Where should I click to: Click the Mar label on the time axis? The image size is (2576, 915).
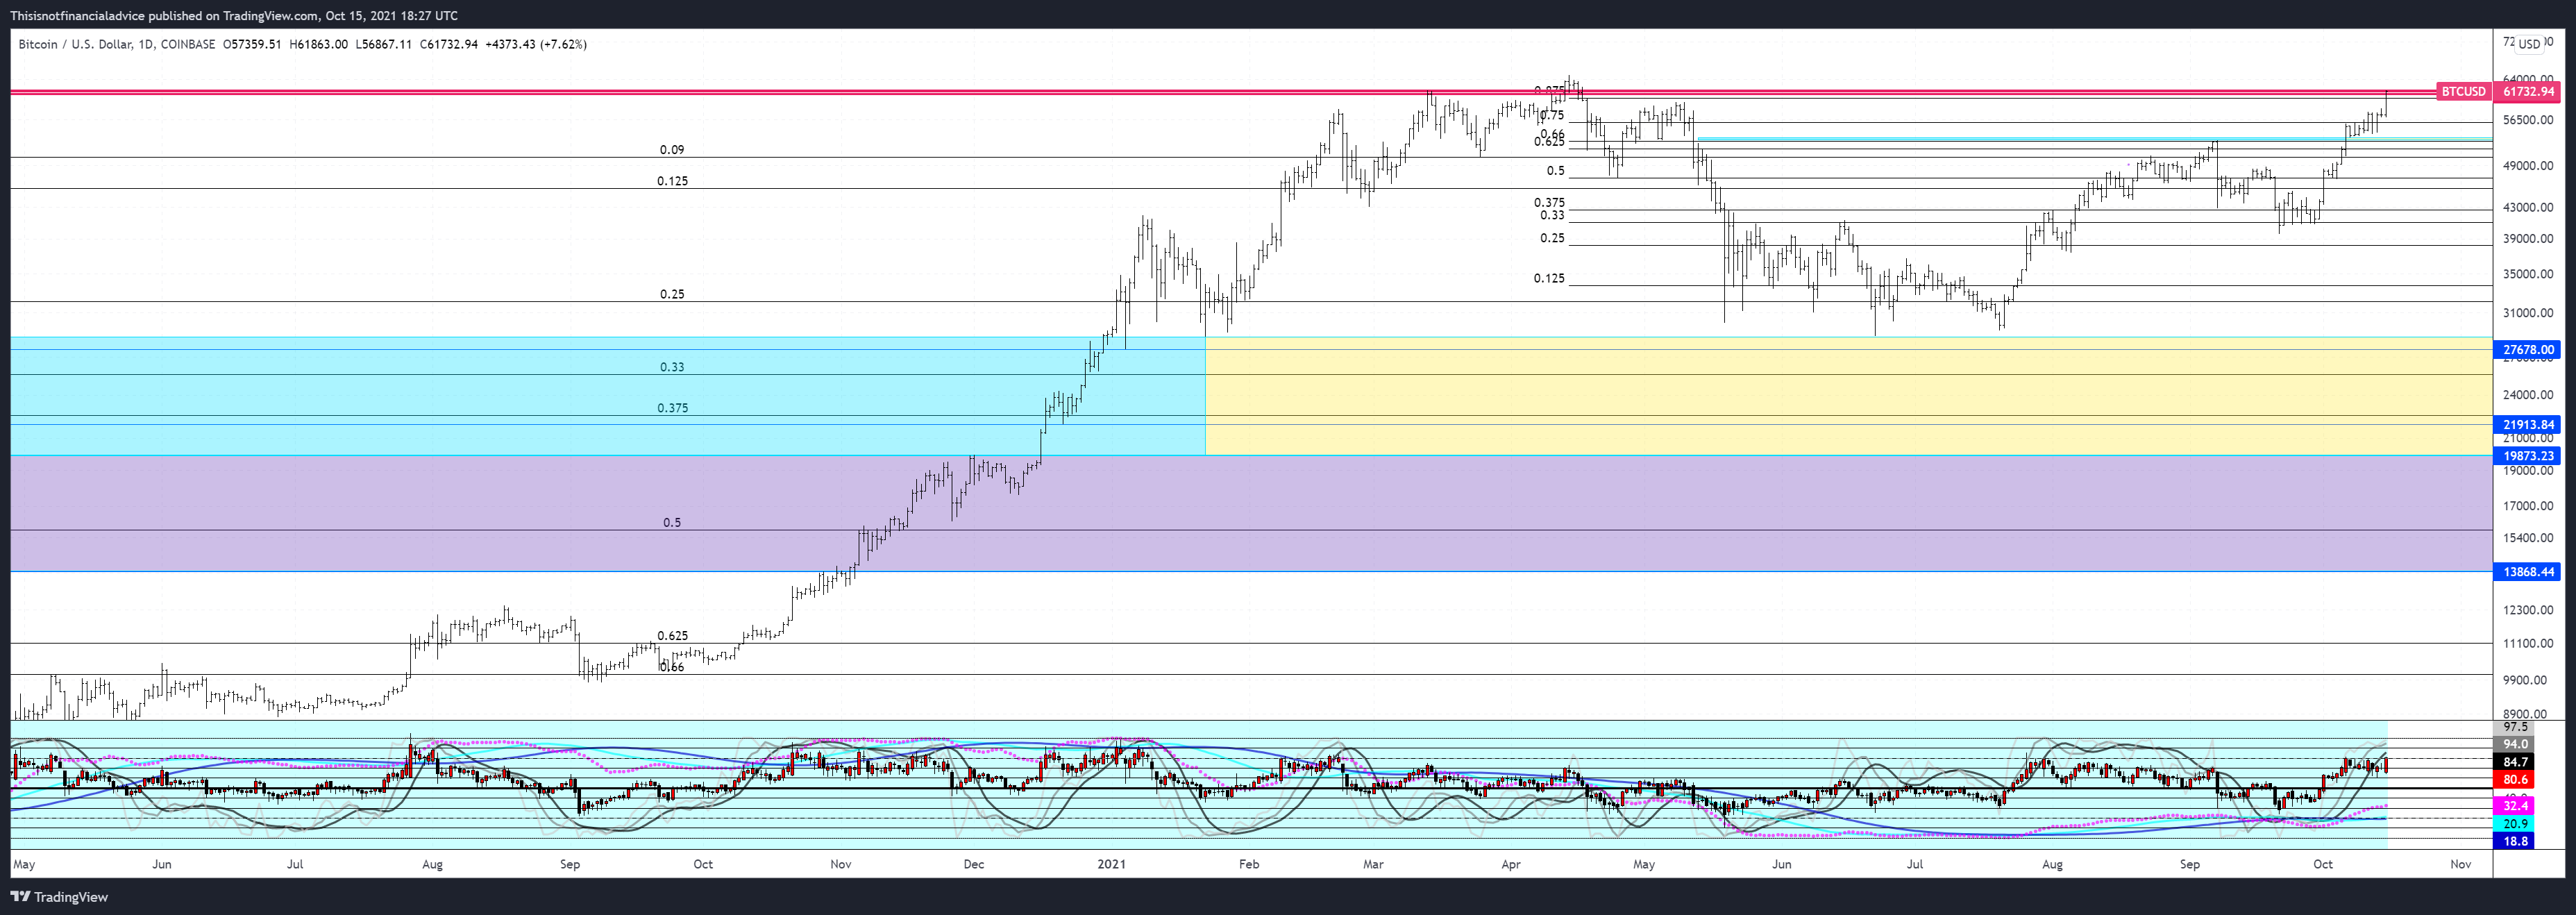[1373, 864]
